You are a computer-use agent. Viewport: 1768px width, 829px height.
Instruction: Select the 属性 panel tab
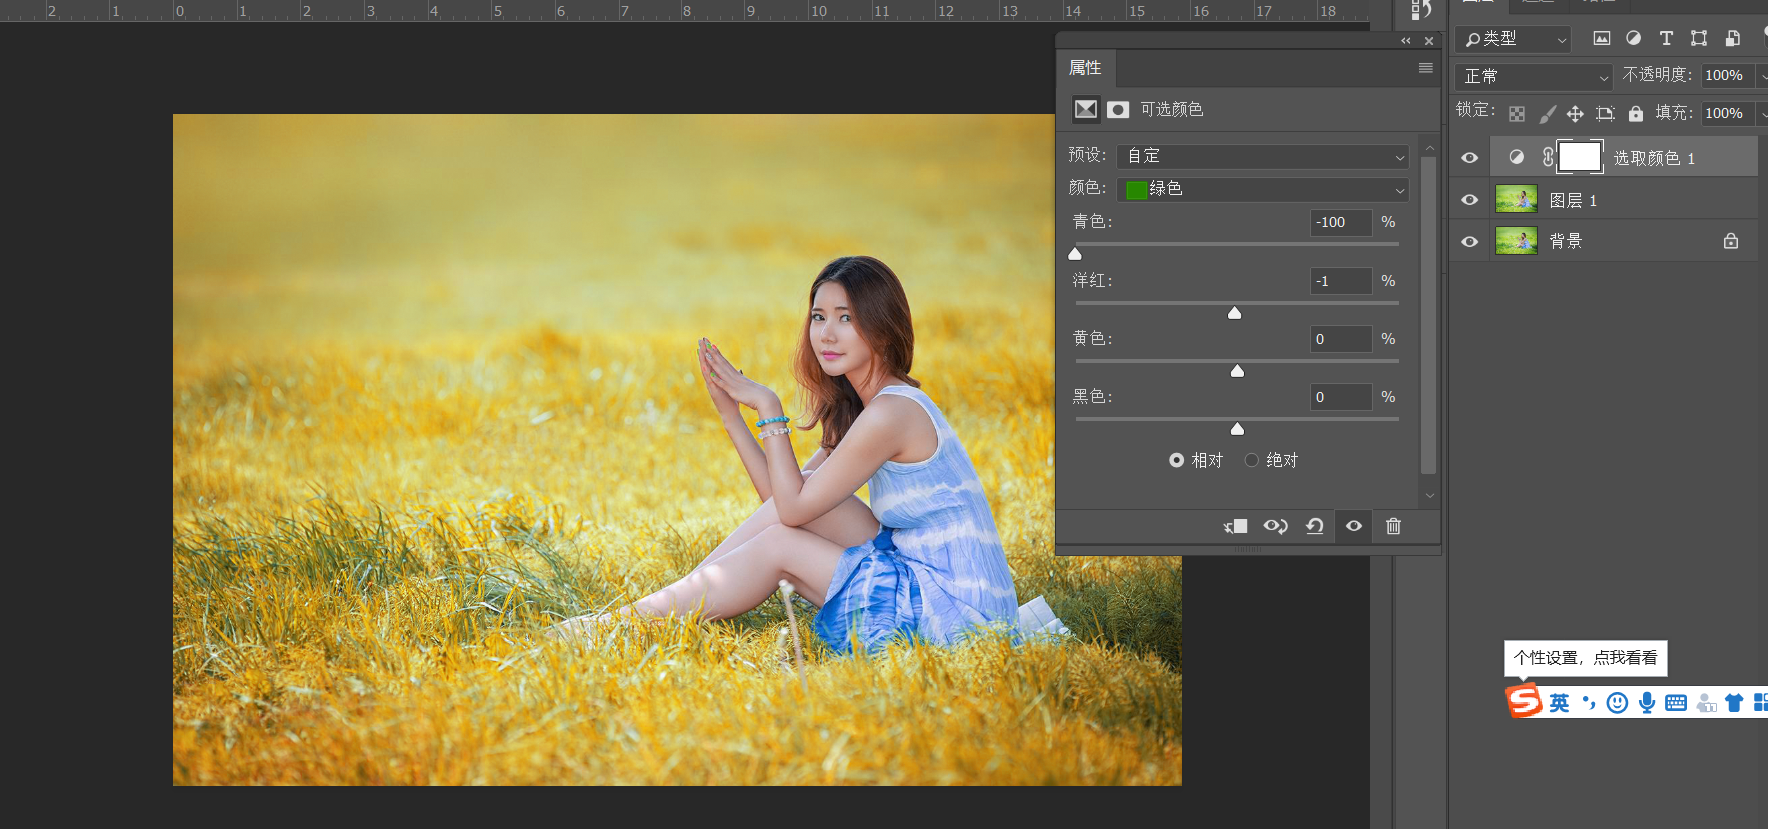click(1085, 68)
